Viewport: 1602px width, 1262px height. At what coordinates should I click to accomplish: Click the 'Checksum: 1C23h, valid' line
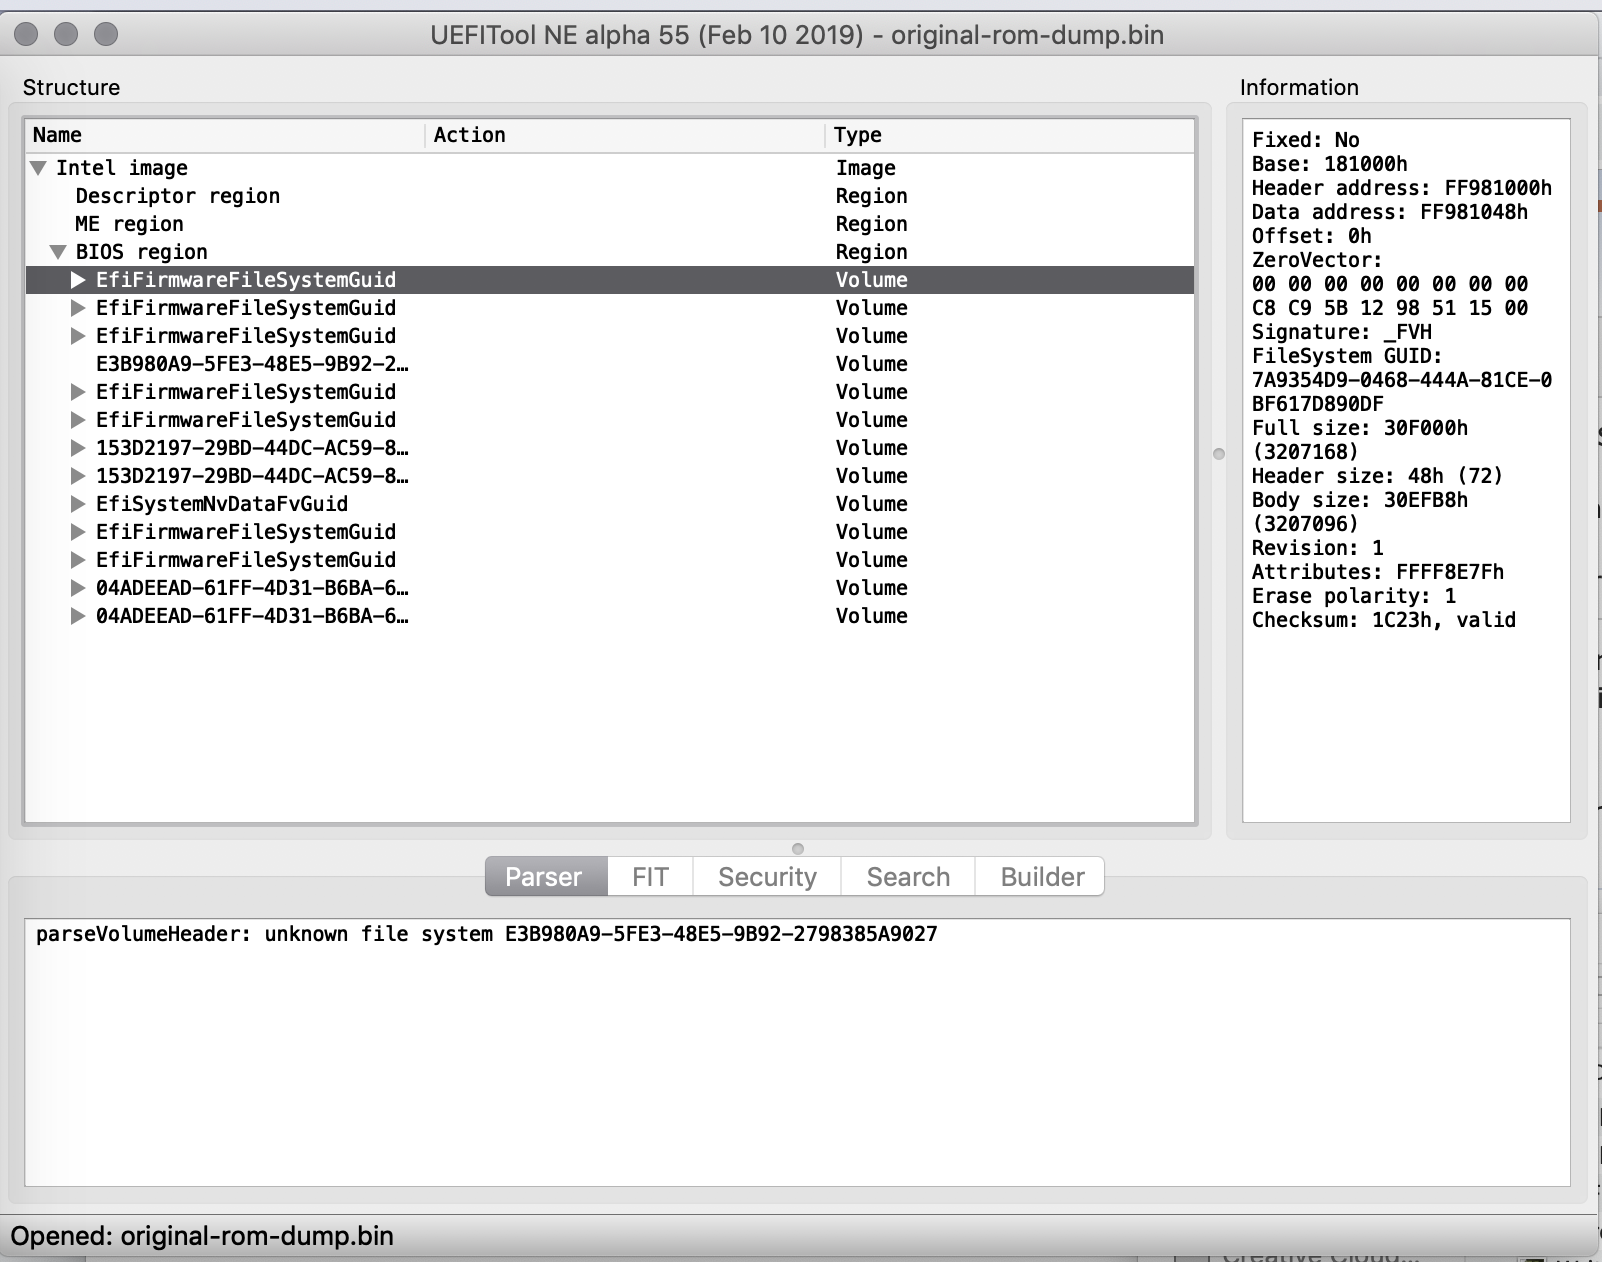1384,620
